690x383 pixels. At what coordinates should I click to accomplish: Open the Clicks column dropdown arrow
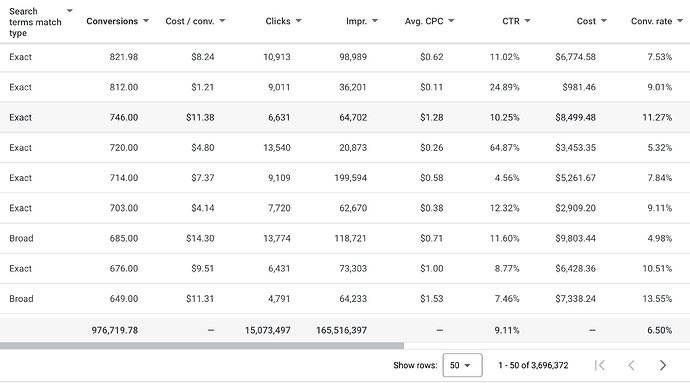point(299,21)
